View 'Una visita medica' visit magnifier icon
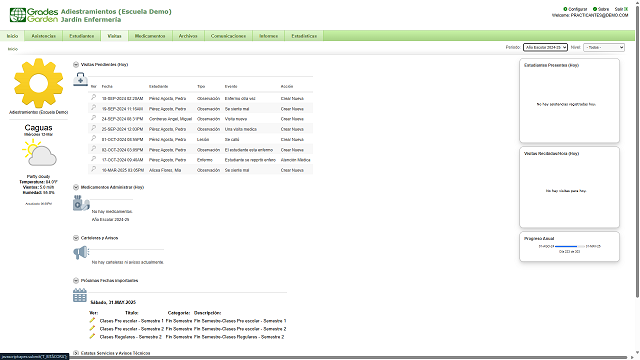640x360 pixels. coord(93,128)
